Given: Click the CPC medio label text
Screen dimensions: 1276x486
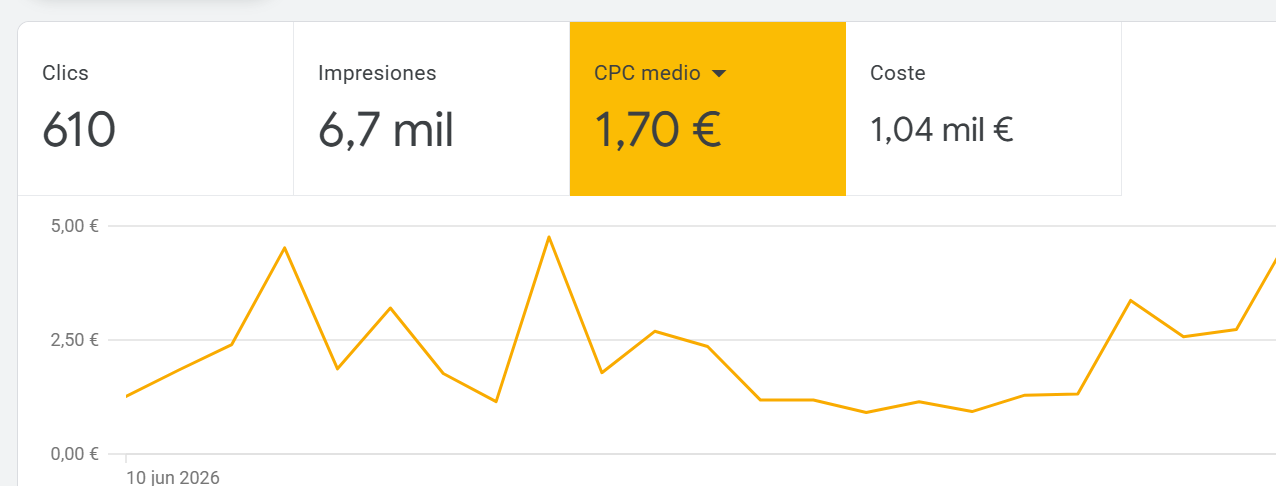Looking at the screenshot, I should click(x=647, y=73).
